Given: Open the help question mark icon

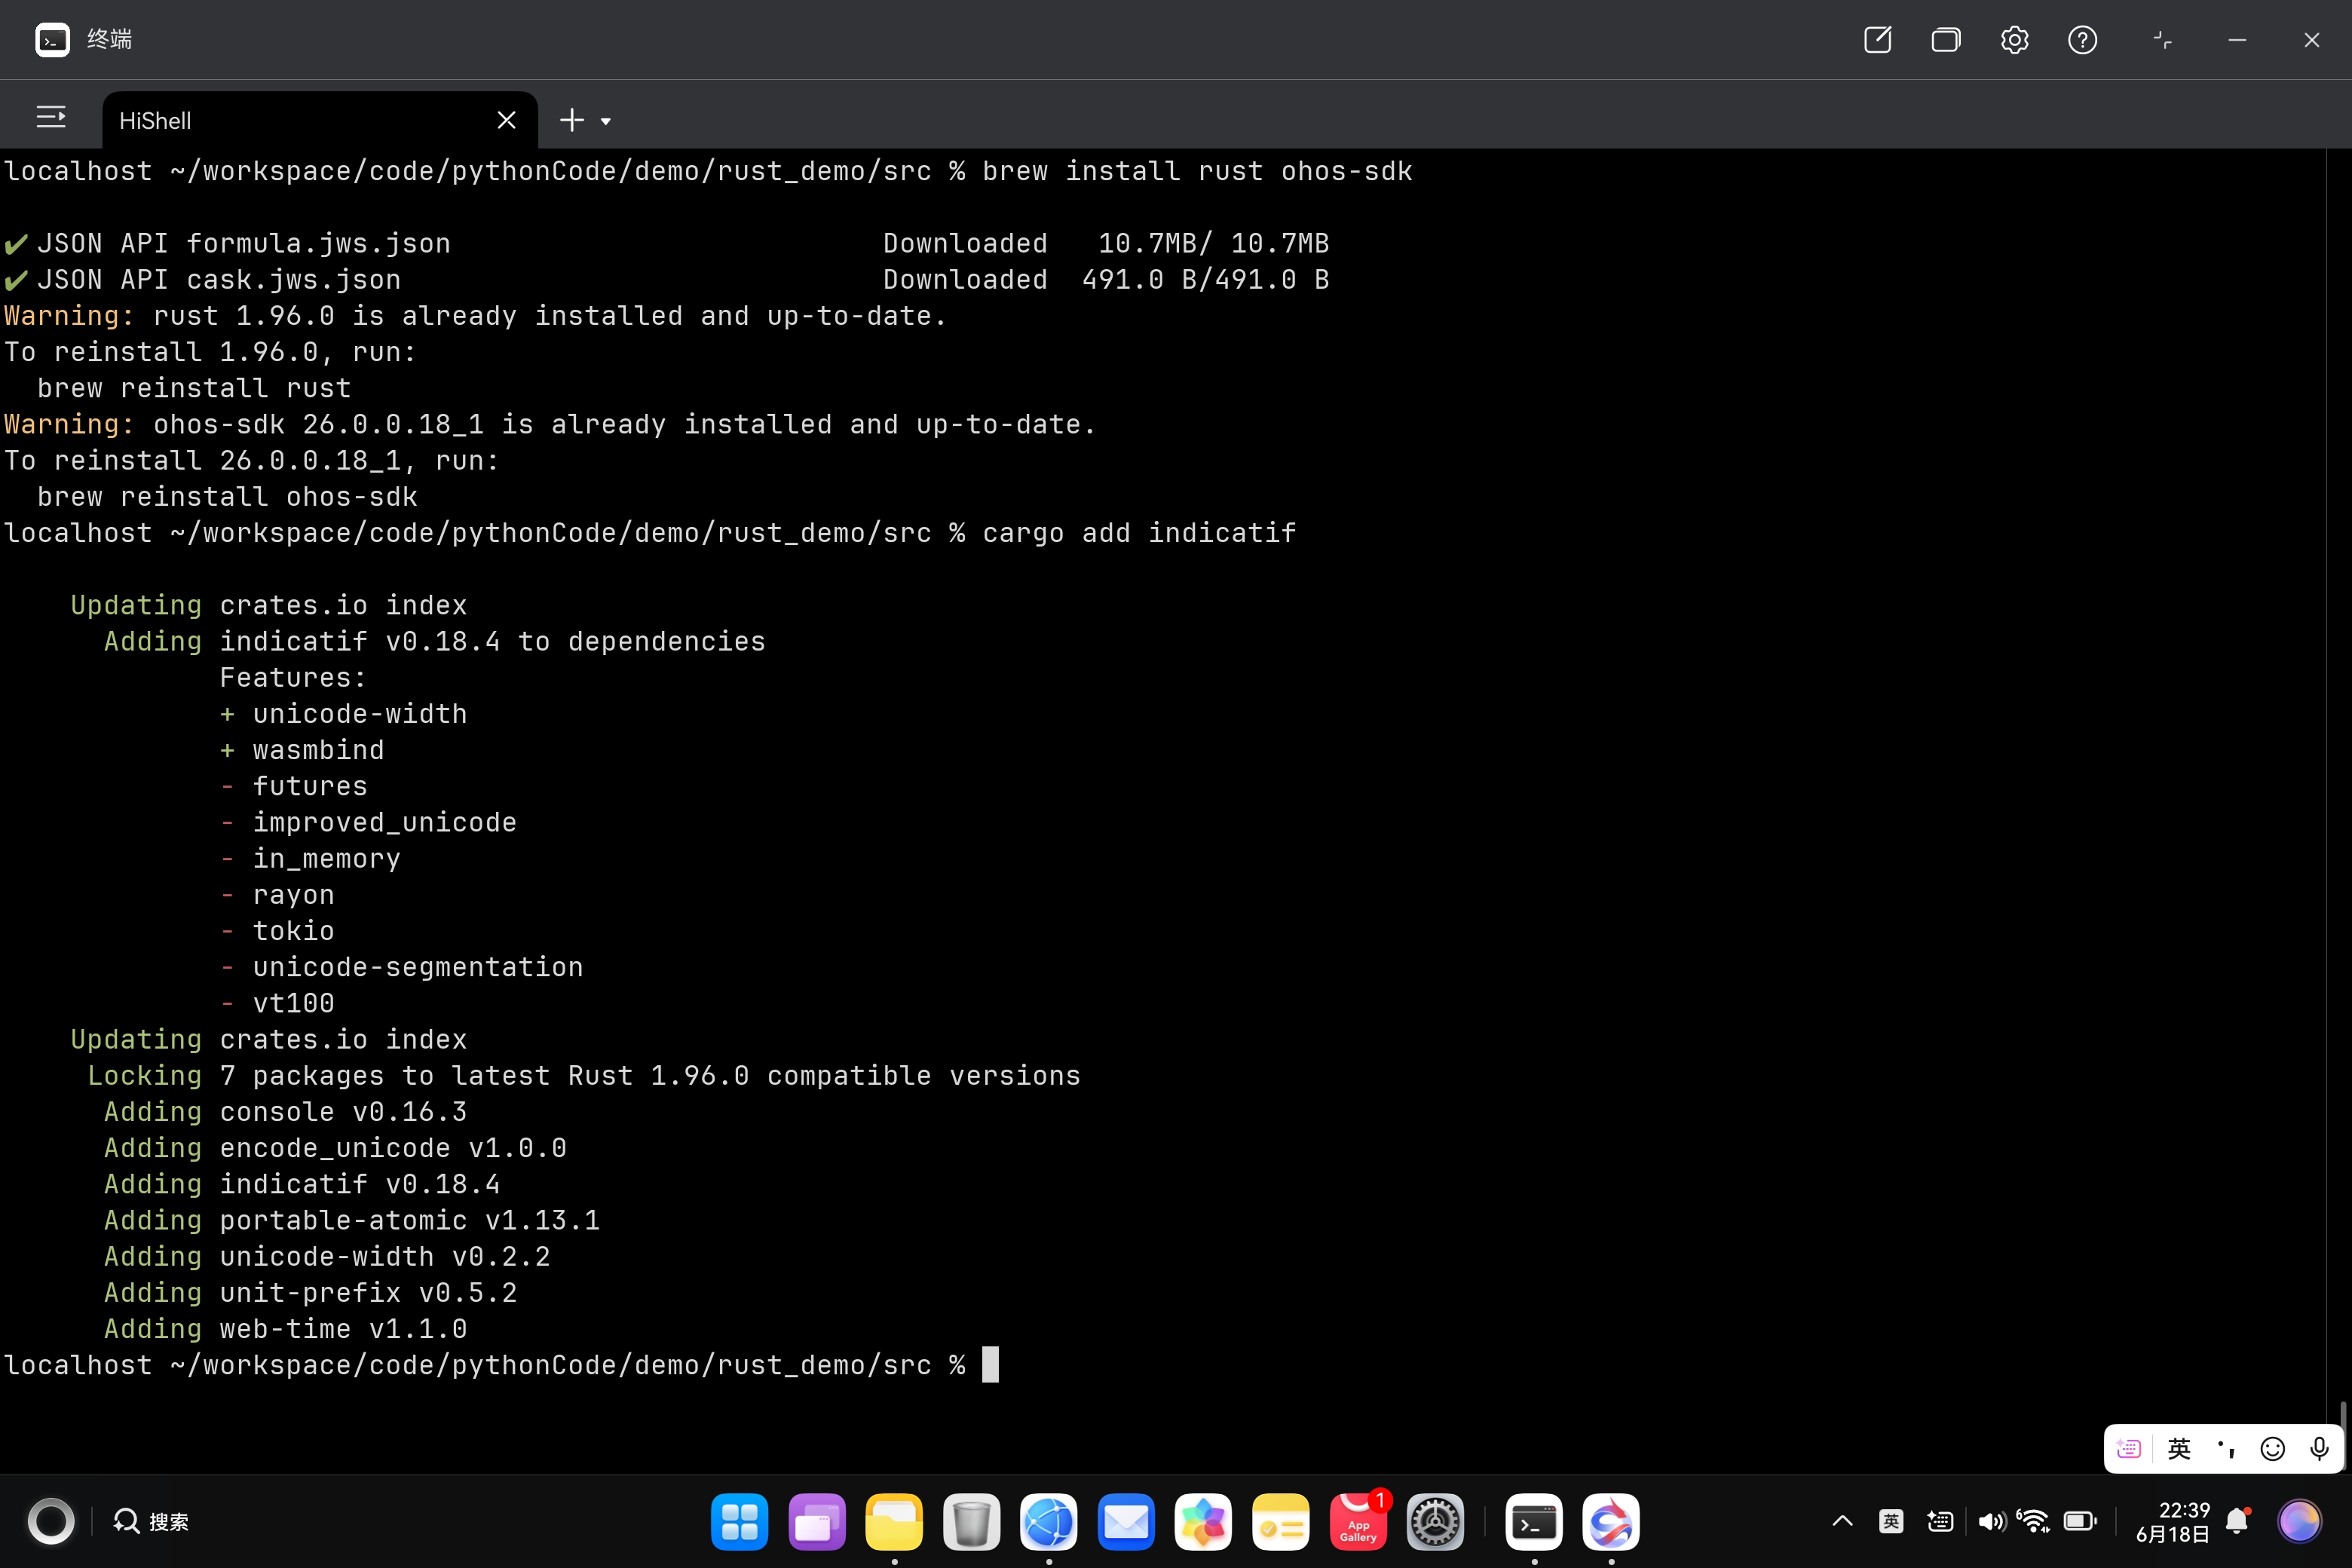Looking at the screenshot, I should (x=2082, y=40).
